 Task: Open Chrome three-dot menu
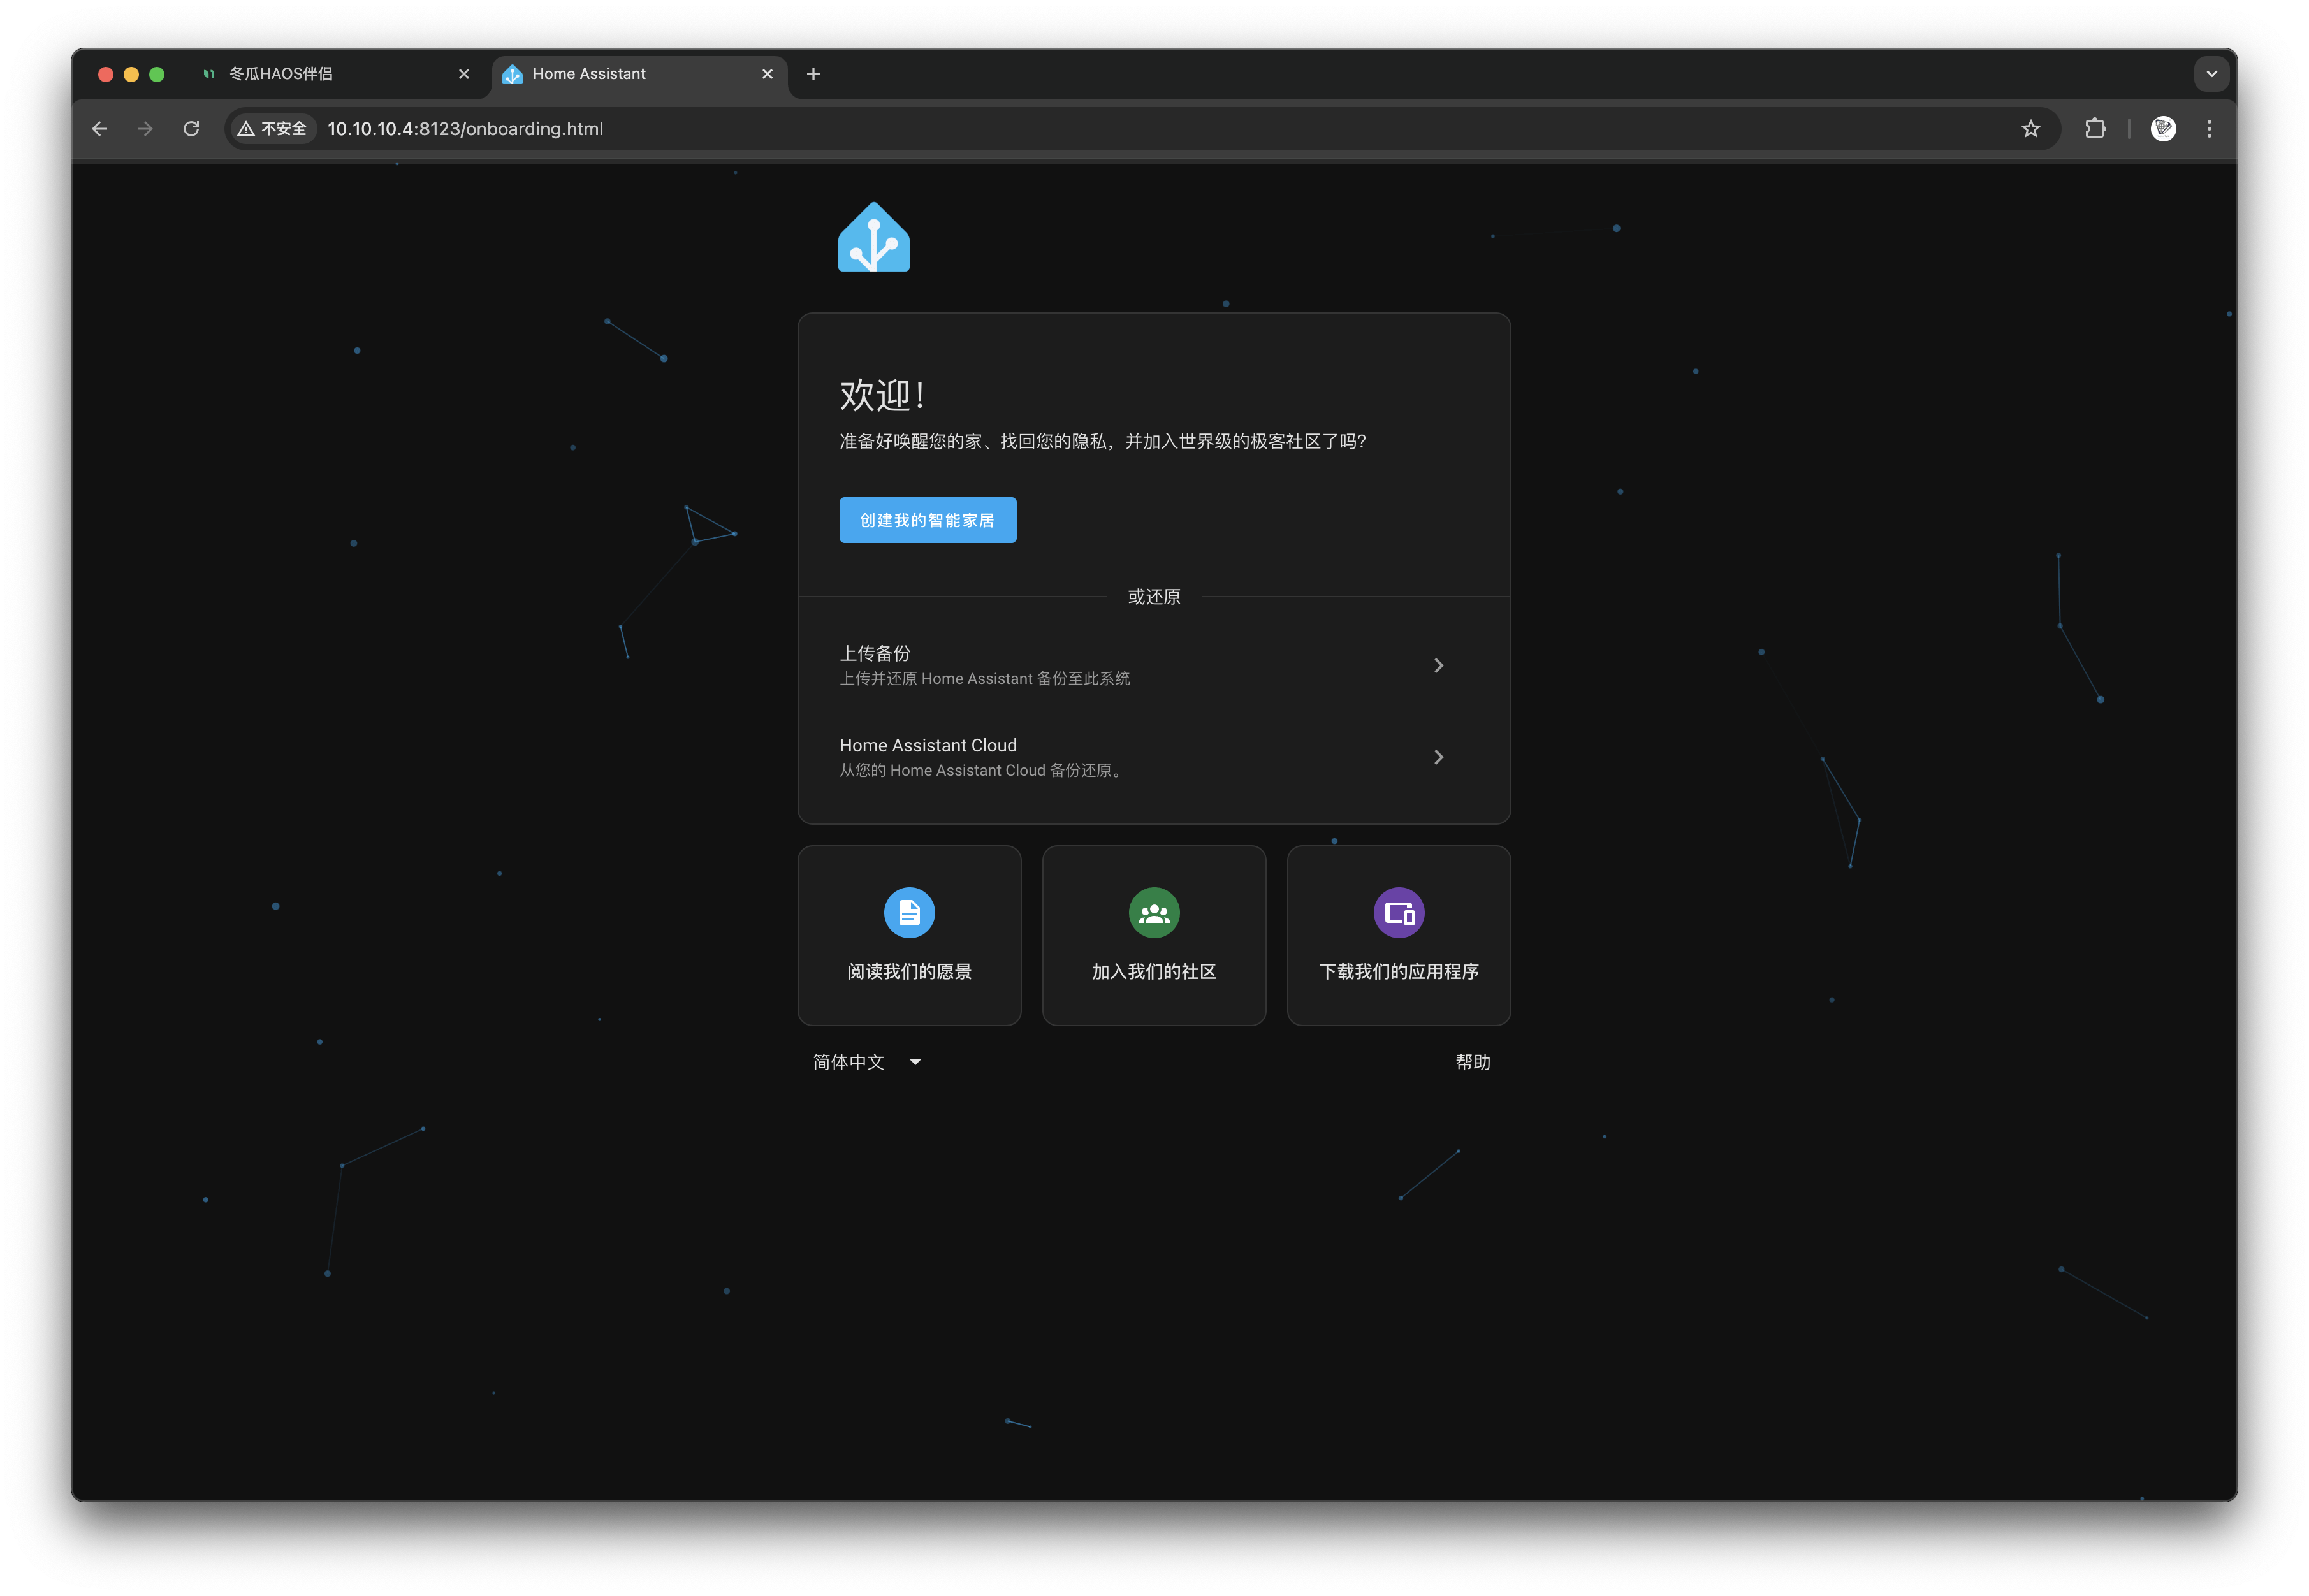[2209, 129]
